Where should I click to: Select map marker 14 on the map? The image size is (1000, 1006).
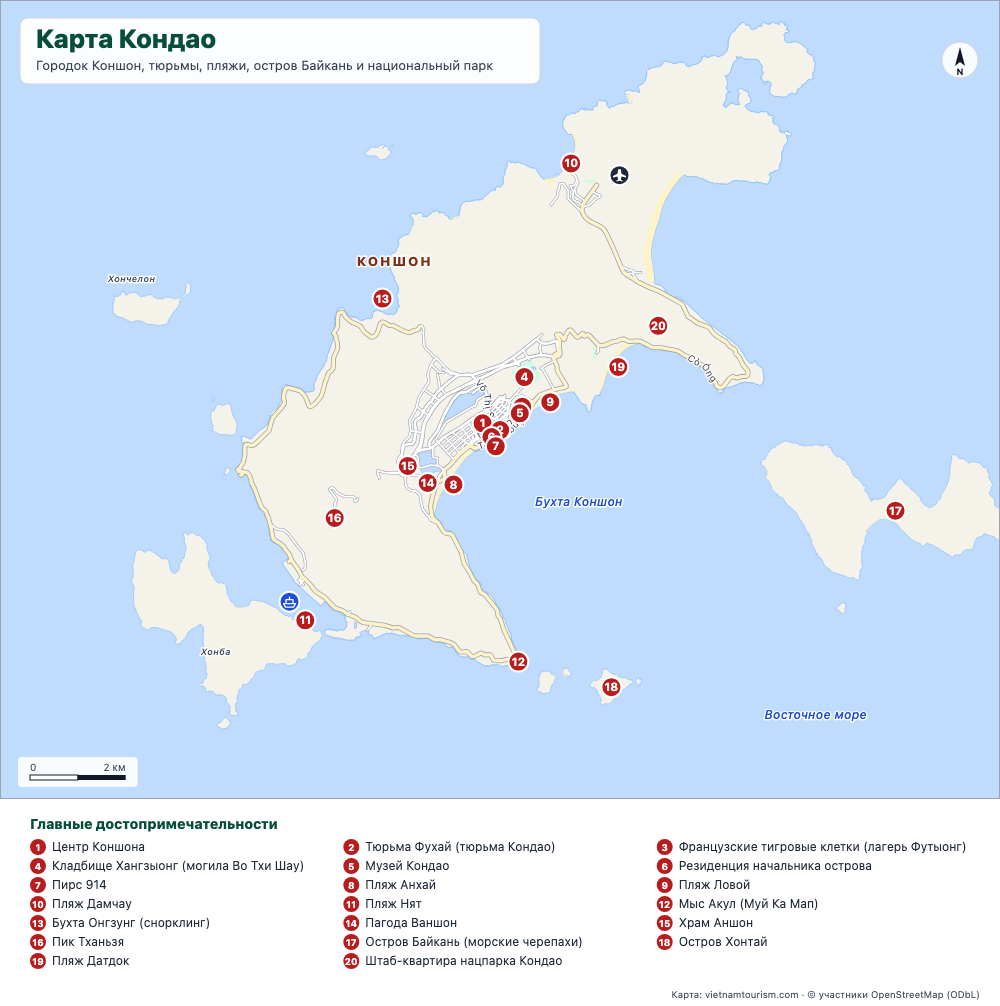coord(427,482)
